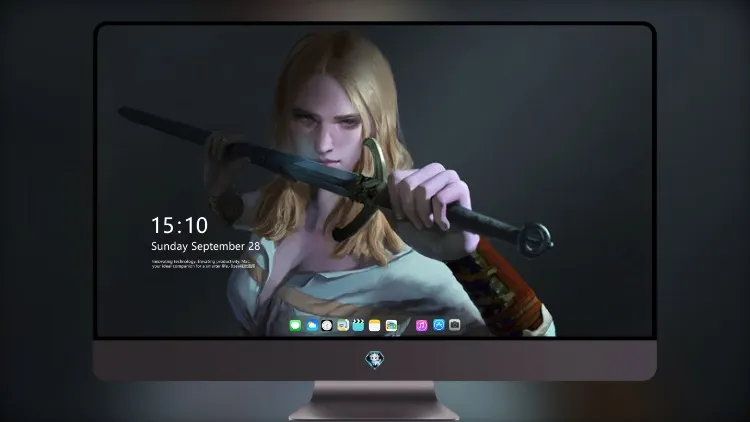Open the green Messages app in dock
The image size is (750, 422).
(x=295, y=326)
